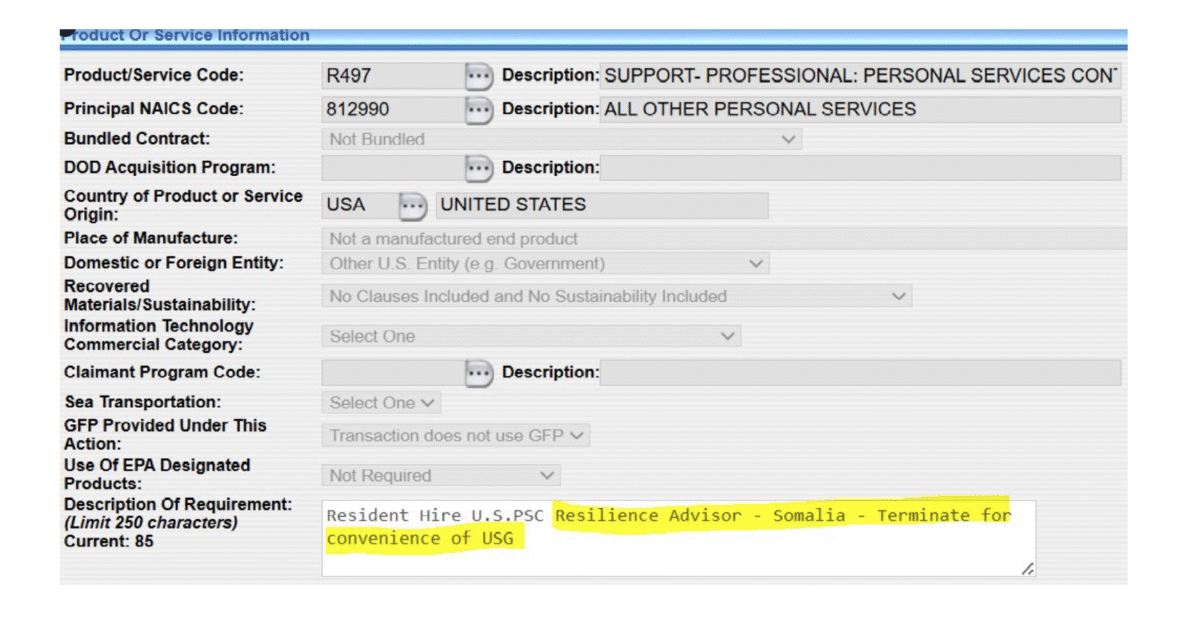Open lookup for Product/Service Code

point(479,76)
